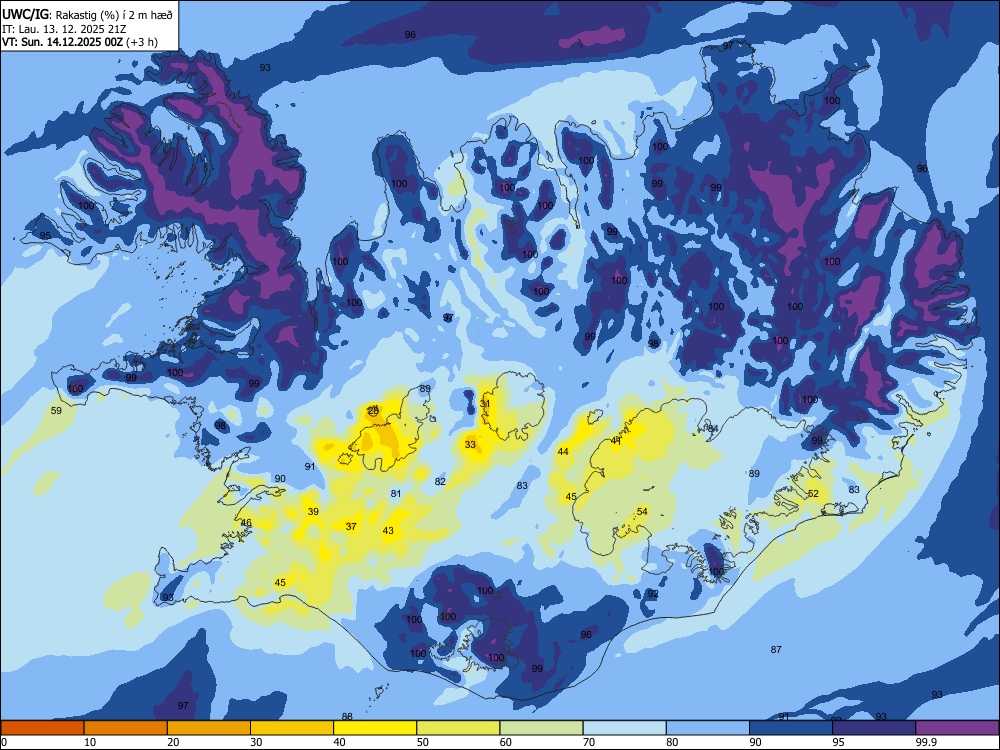
Task: Click the map humidity value '81'
Action: [396, 494]
